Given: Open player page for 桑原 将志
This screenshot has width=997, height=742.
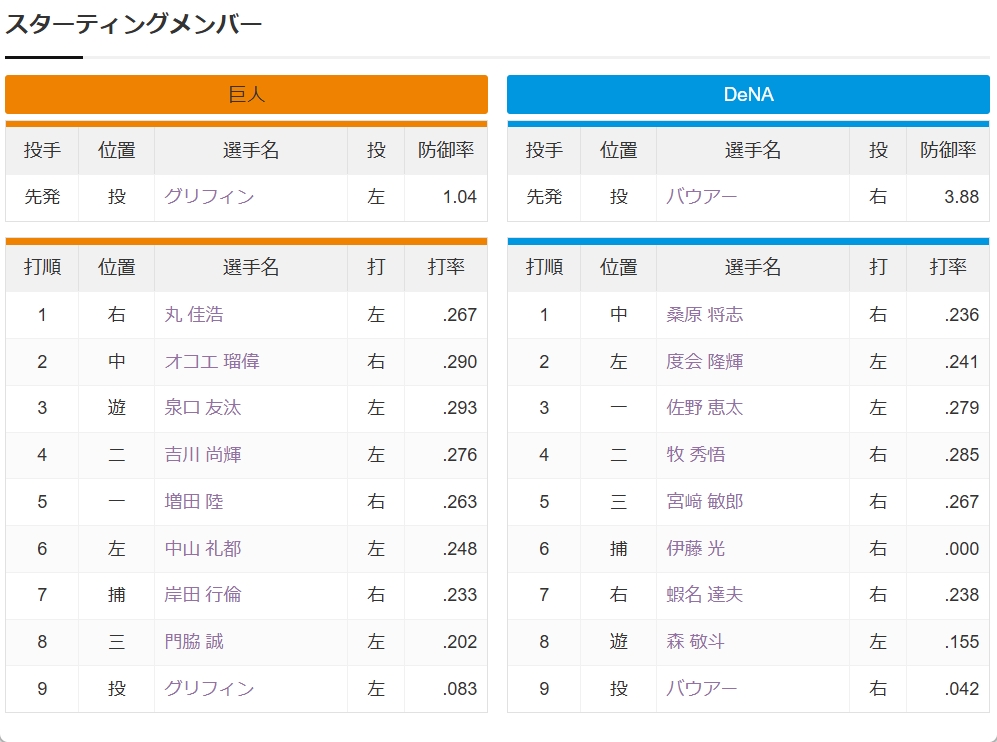Looking at the screenshot, I should click(x=705, y=315).
